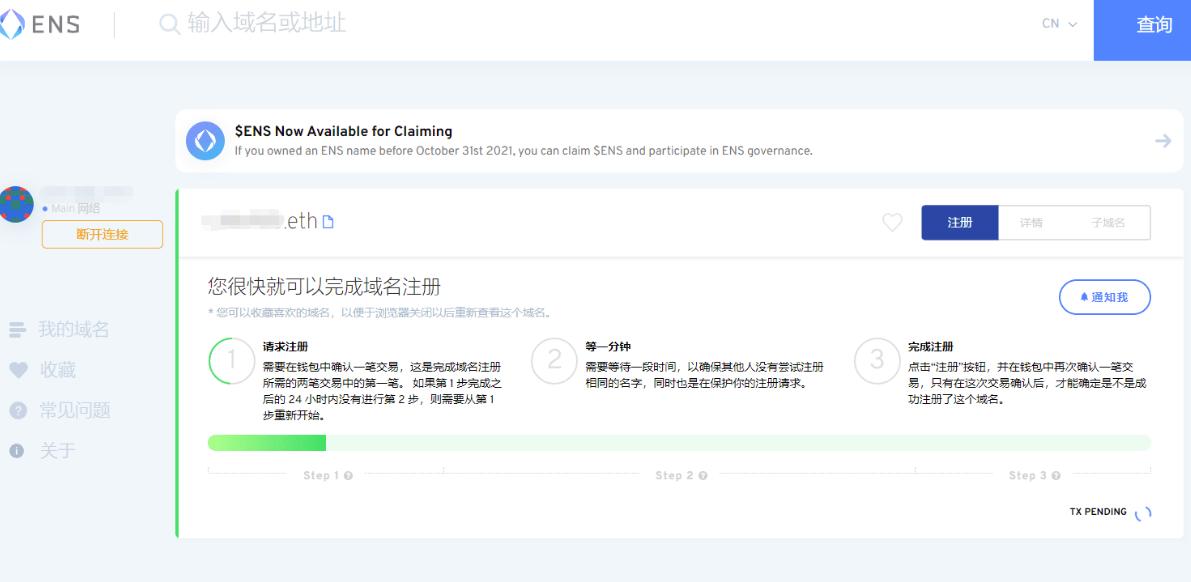Click the Step 2 help icon
1191x582 pixels.
[703, 475]
